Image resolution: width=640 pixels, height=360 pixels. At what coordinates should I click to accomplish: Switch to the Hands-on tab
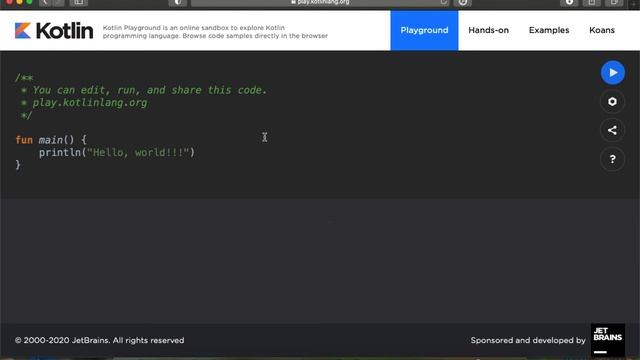point(489,31)
